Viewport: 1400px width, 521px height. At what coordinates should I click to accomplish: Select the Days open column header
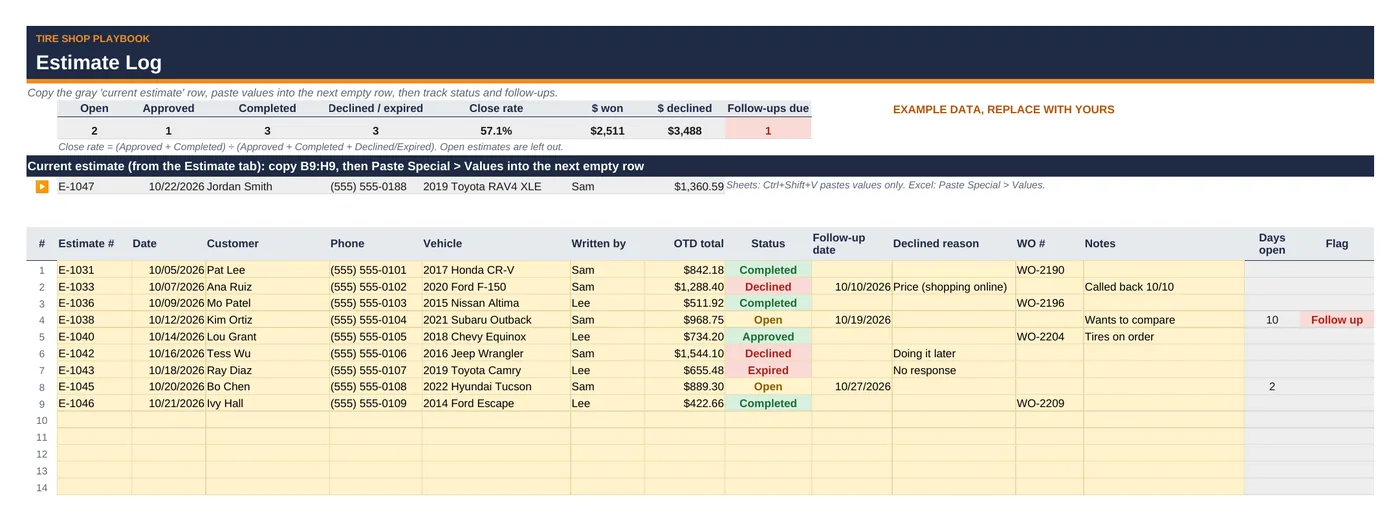(x=1272, y=243)
